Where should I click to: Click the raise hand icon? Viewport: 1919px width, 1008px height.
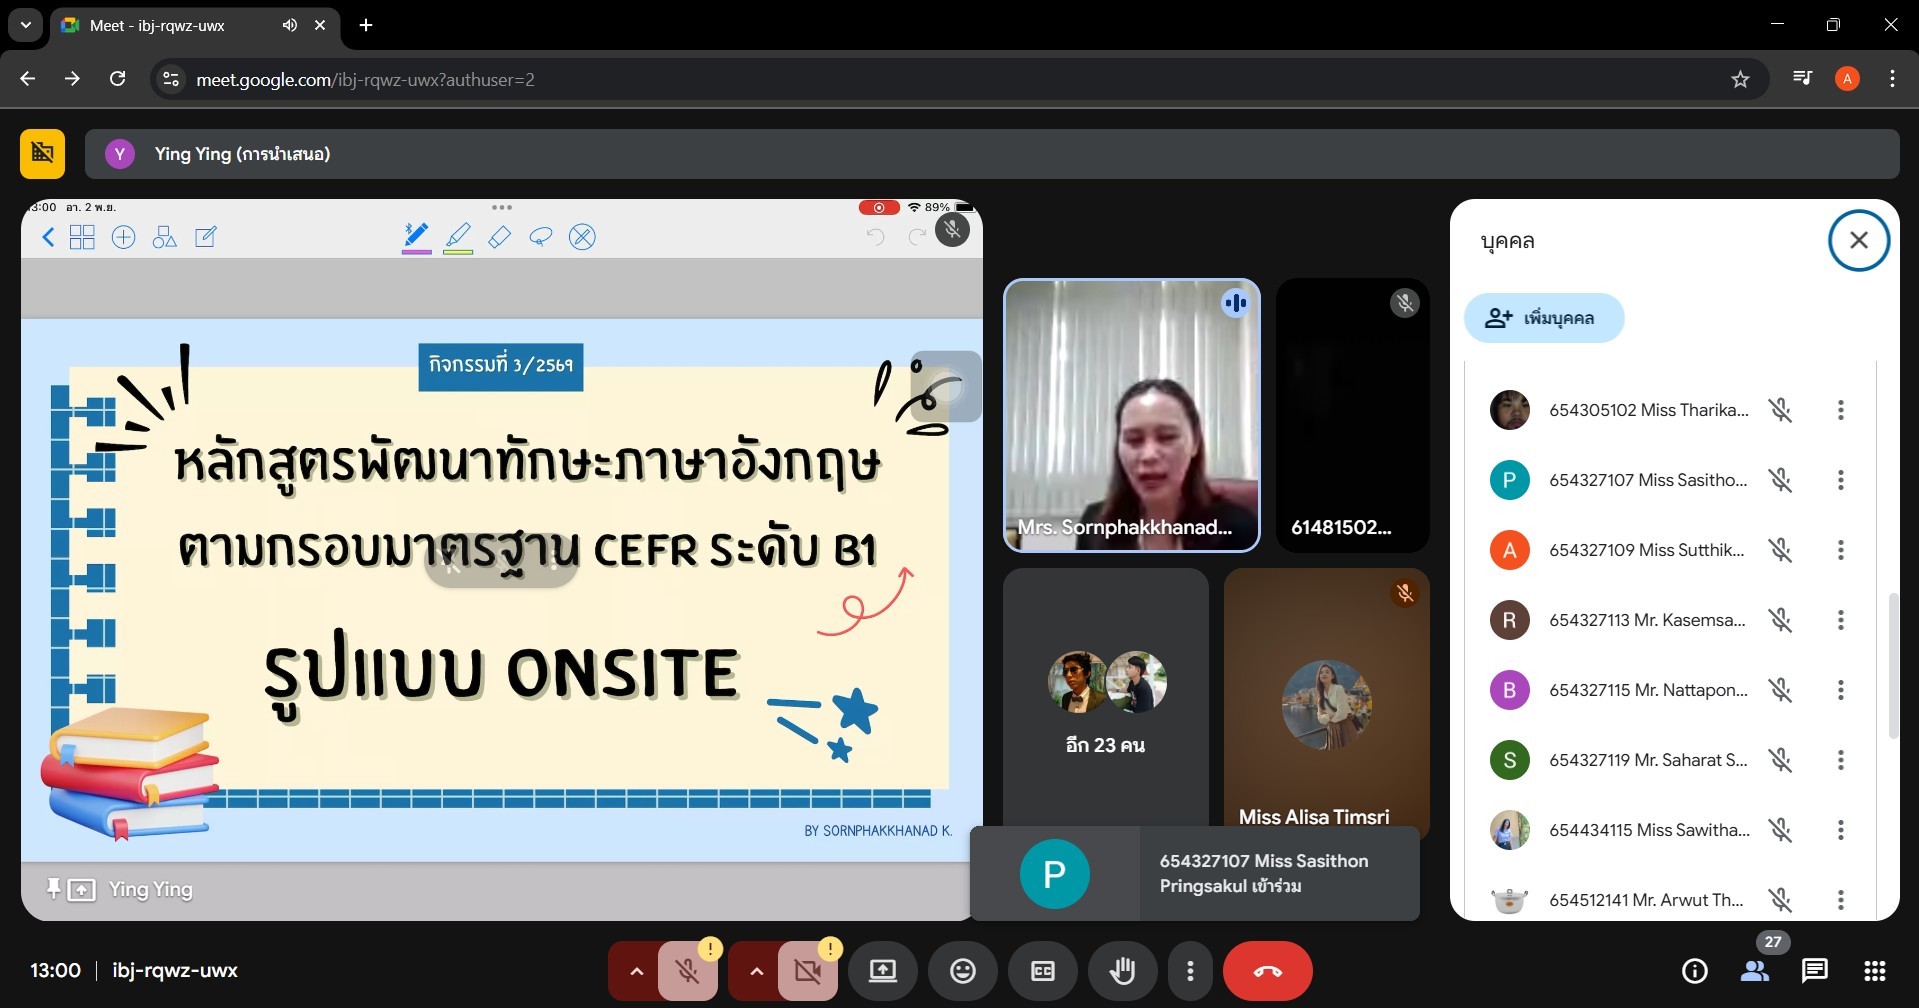click(1122, 971)
